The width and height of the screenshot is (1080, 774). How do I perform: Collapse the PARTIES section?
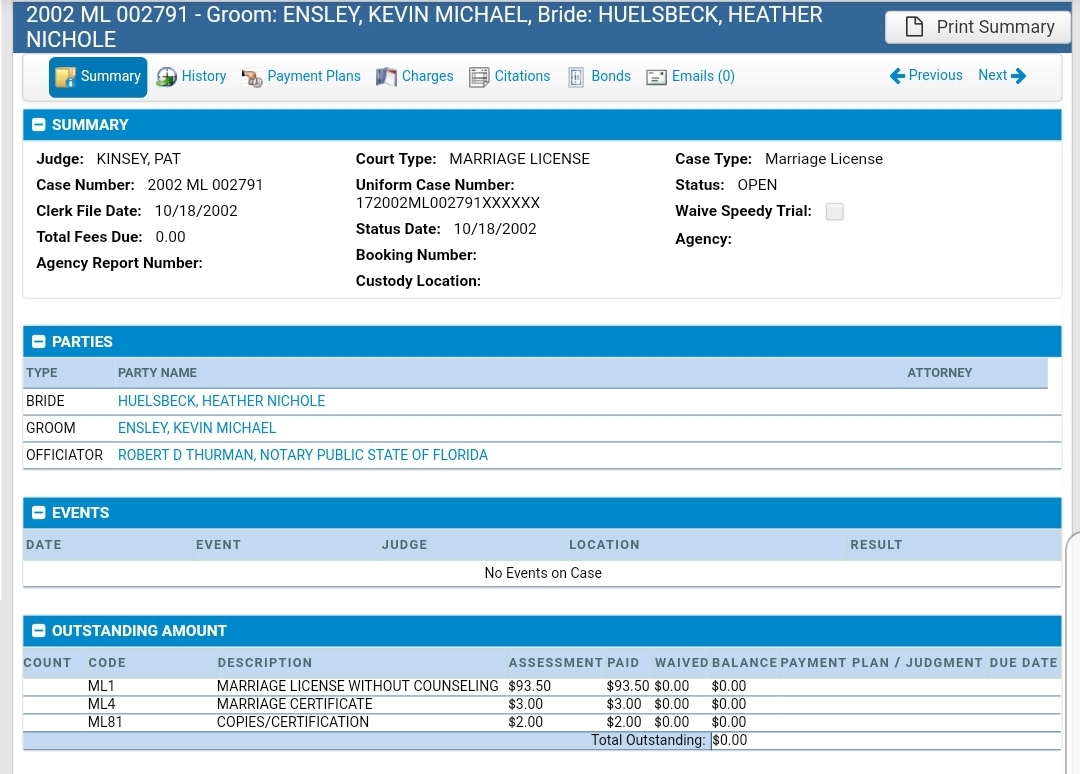39,342
